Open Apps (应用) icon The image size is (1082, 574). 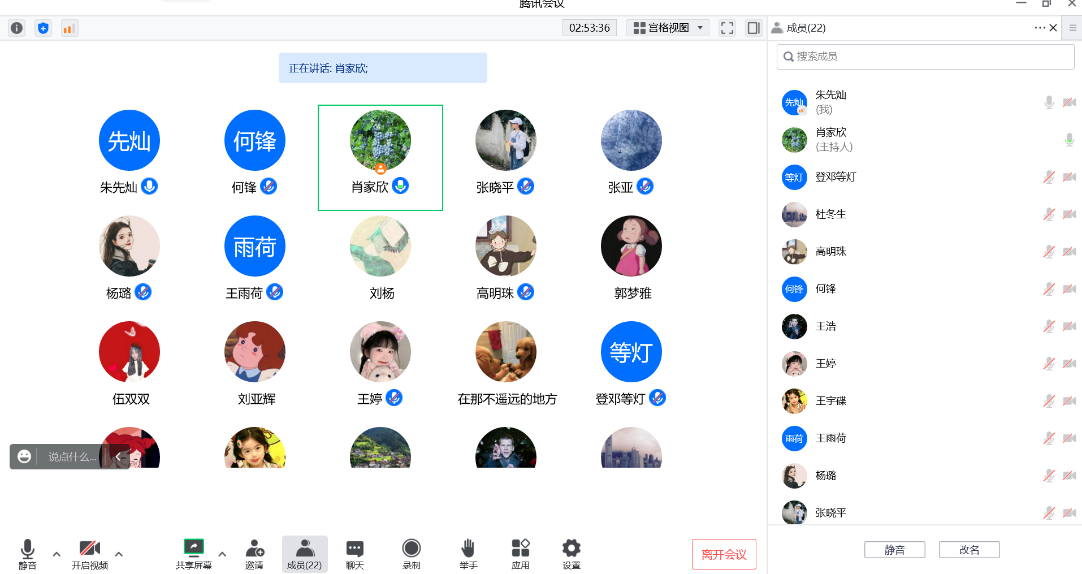(520, 552)
